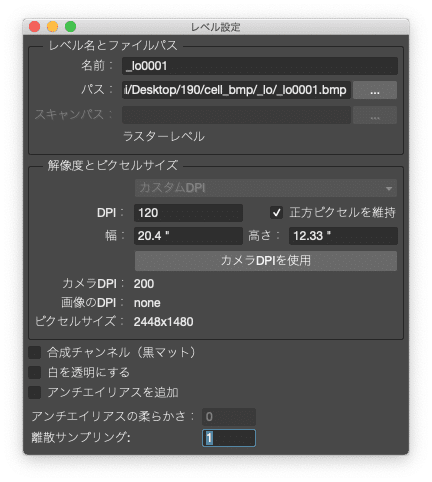Screen dimensions: 432x482
Task: Click the 幅 width field
Action: click(x=188, y=236)
